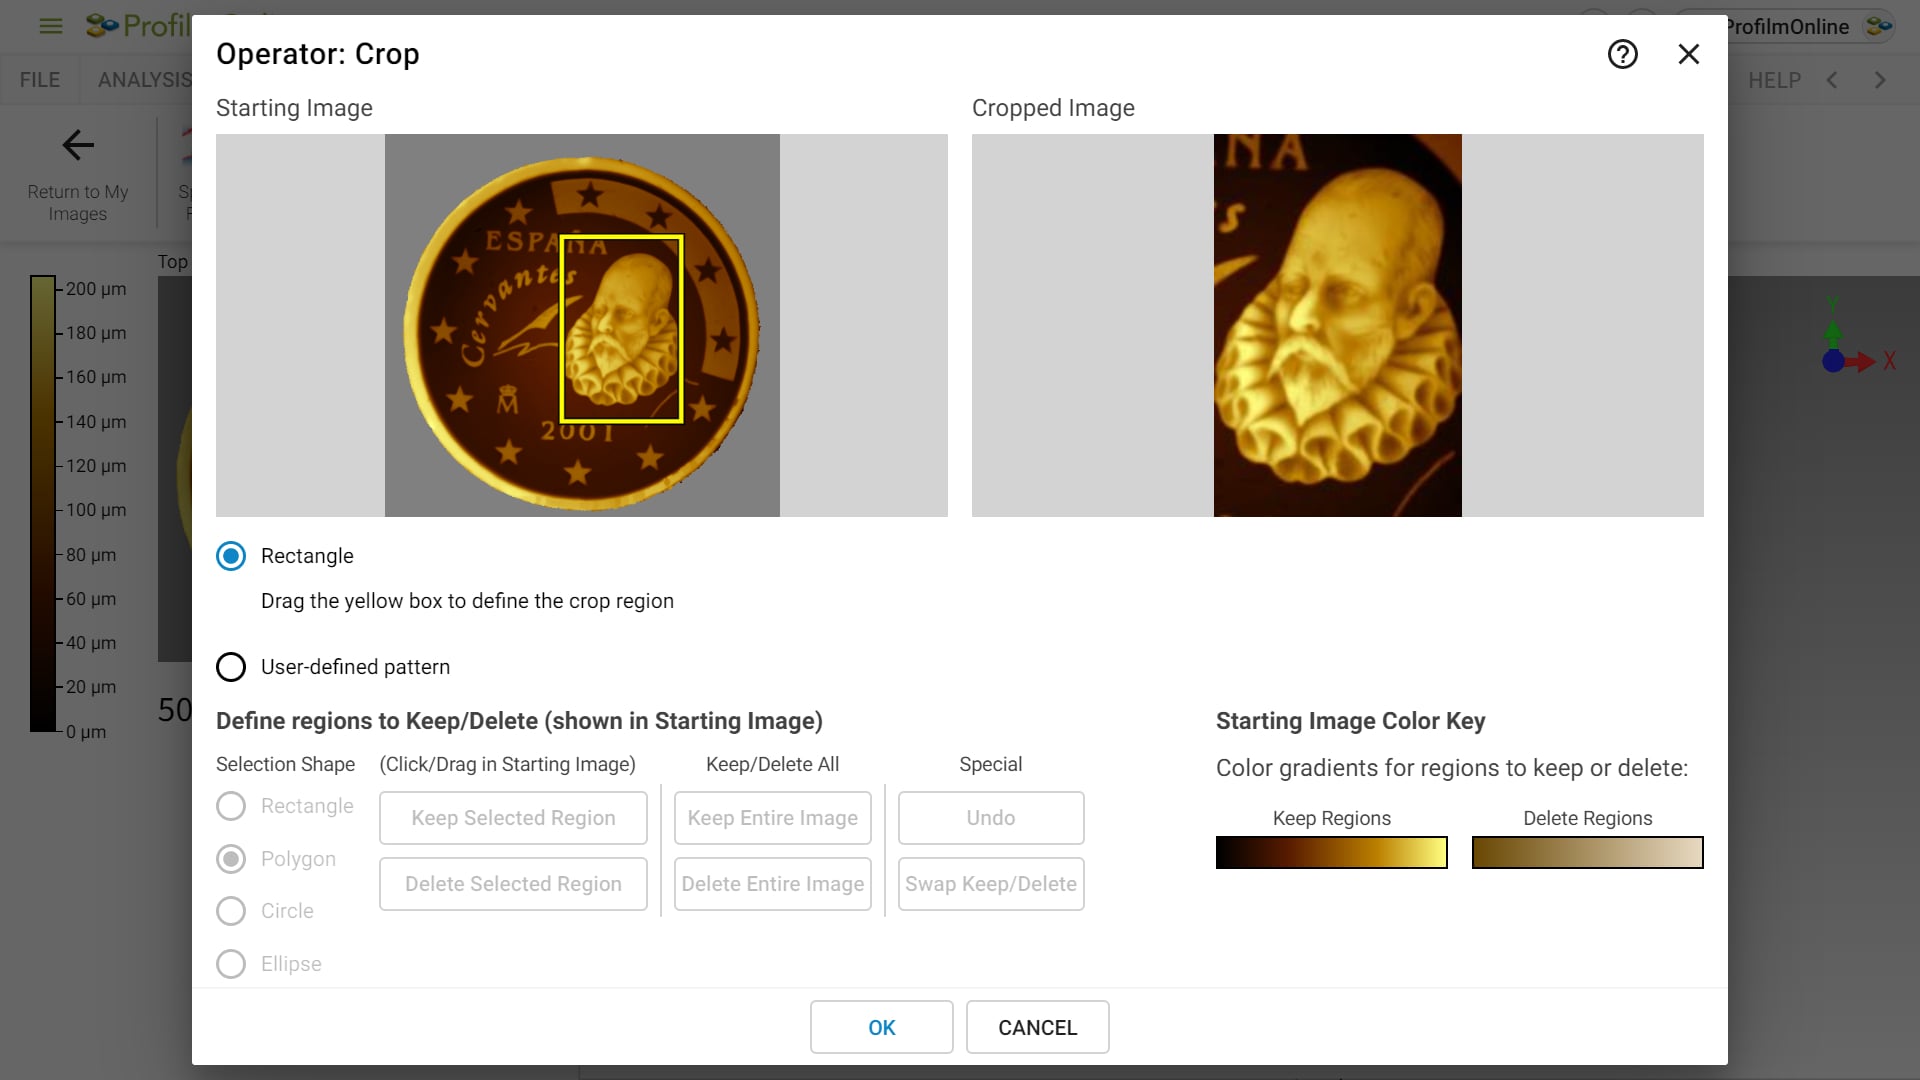The image size is (1920, 1080).
Task: Click the 200 µm scale label
Action: 96,289
